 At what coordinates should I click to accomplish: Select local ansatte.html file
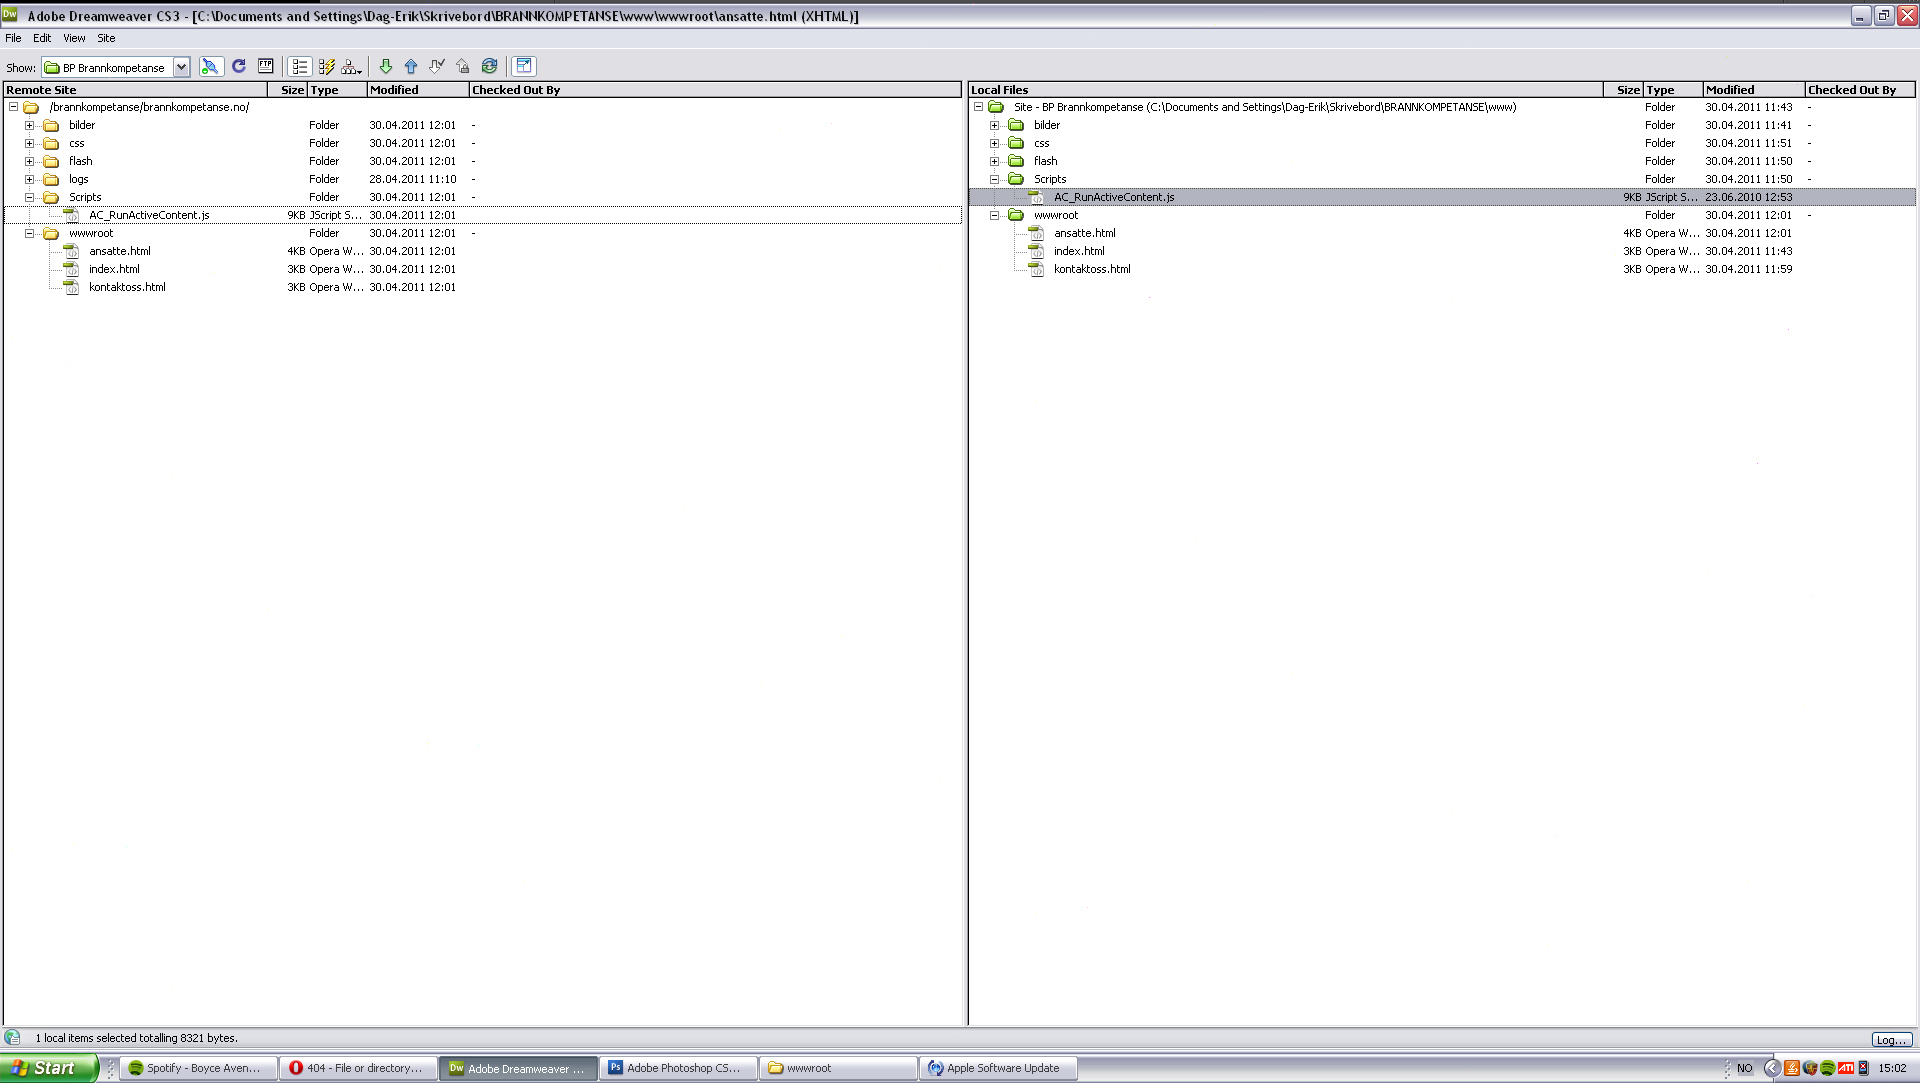[x=1442, y=233]
